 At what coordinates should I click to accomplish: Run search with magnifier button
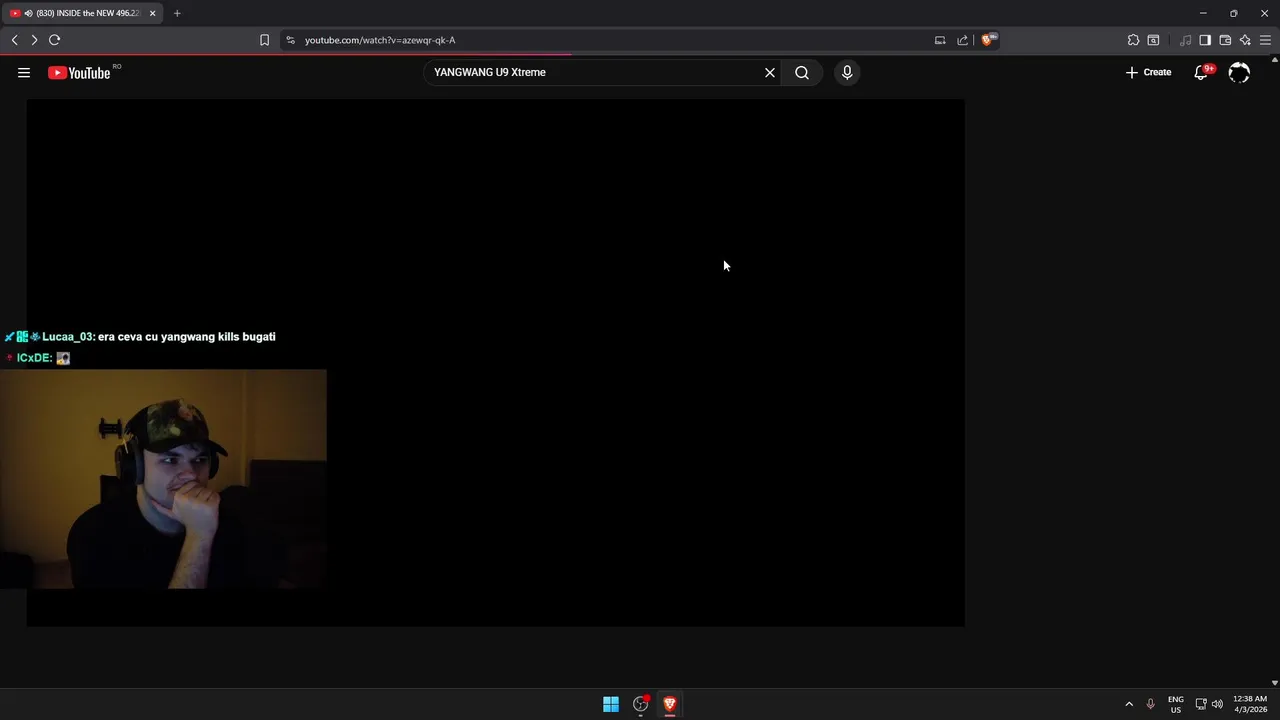tap(802, 72)
